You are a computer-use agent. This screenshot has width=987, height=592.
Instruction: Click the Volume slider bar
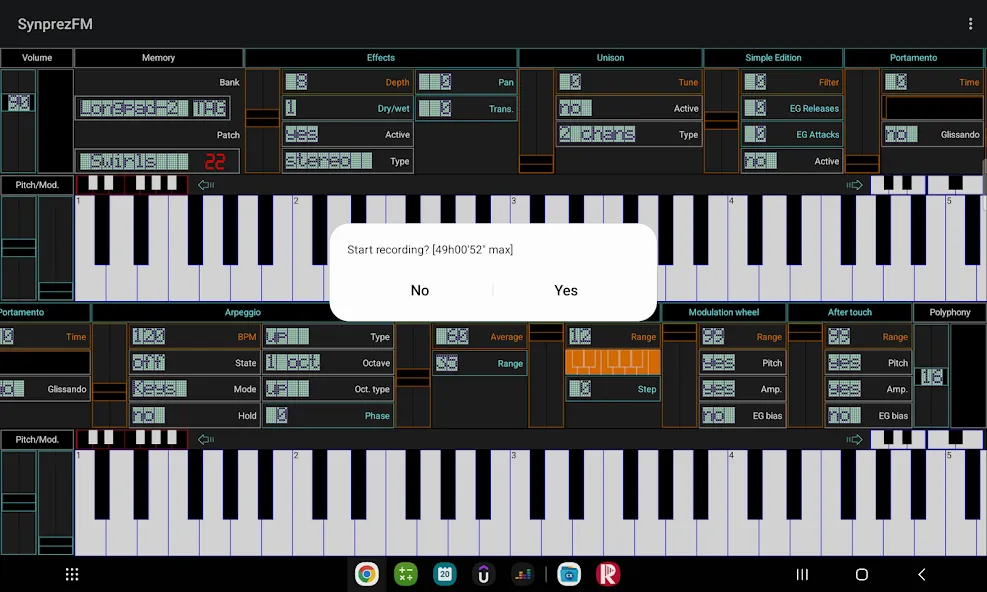tap(18, 121)
